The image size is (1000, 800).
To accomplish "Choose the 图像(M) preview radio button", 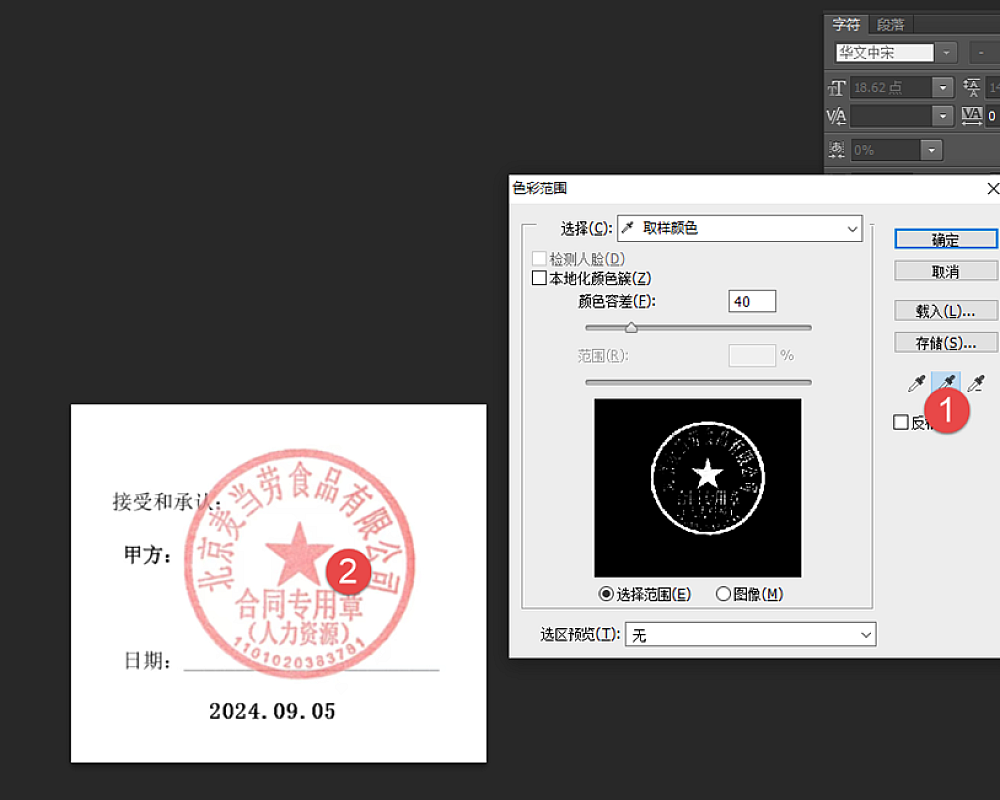I will (724, 594).
